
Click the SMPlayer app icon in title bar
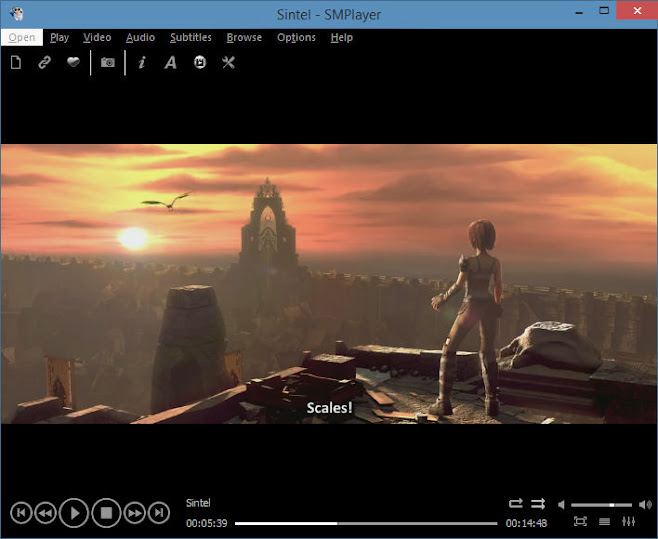(x=16, y=14)
